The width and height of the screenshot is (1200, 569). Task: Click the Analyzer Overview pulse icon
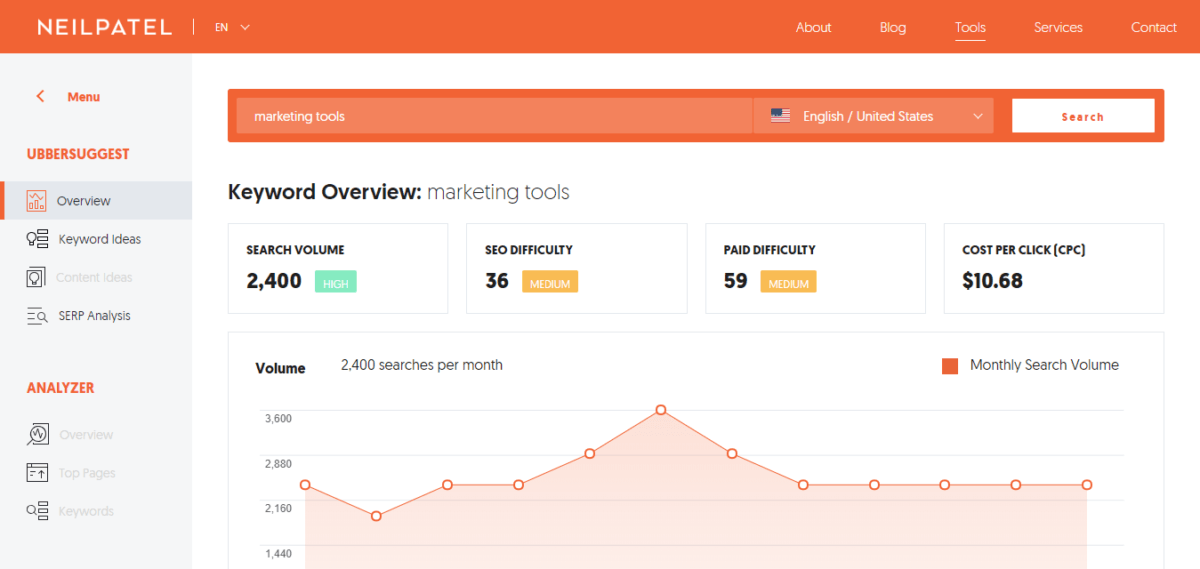tap(37, 434)
